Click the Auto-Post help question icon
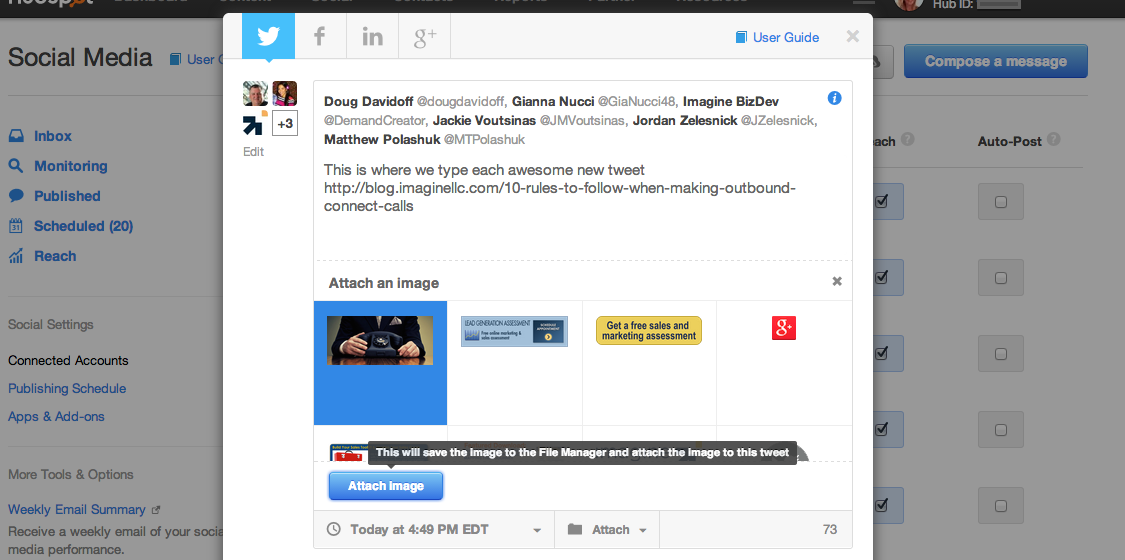 [x=1054, y=139]
